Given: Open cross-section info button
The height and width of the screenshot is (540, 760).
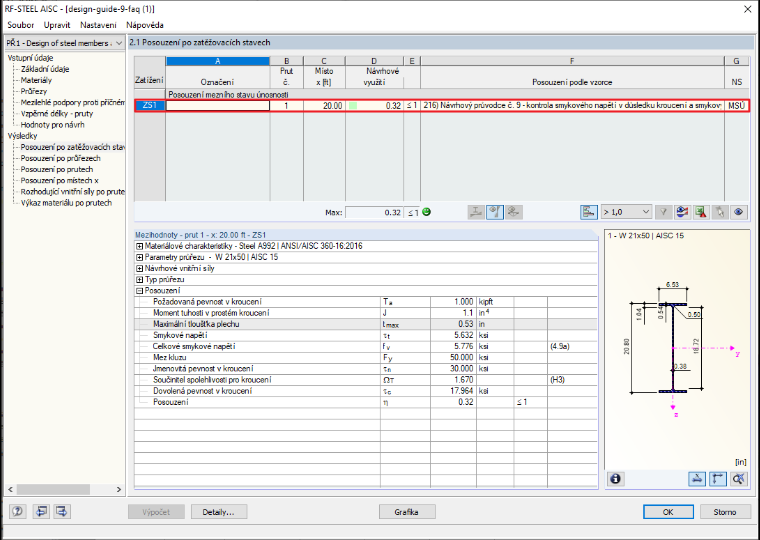Looking at the screenshot, I should [616, 479].
